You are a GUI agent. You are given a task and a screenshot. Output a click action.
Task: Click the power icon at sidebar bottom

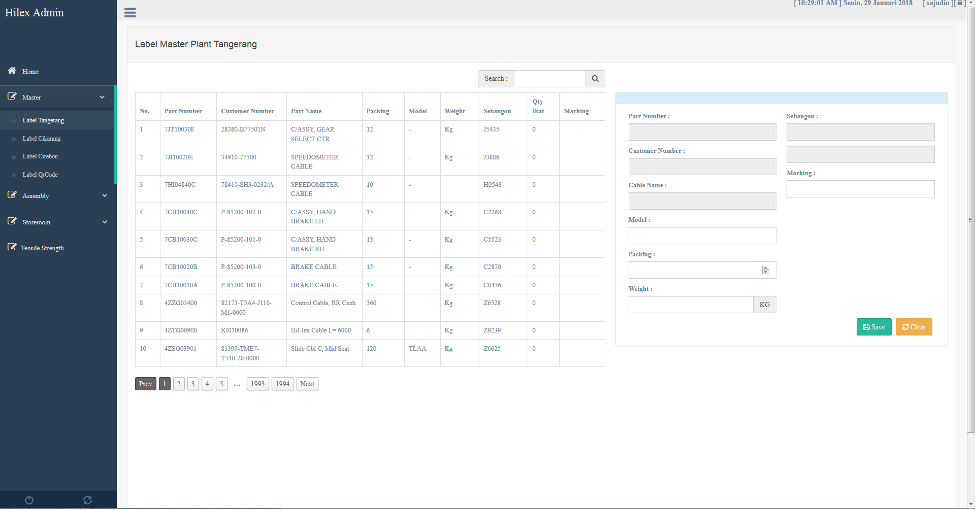coord(29,499)
